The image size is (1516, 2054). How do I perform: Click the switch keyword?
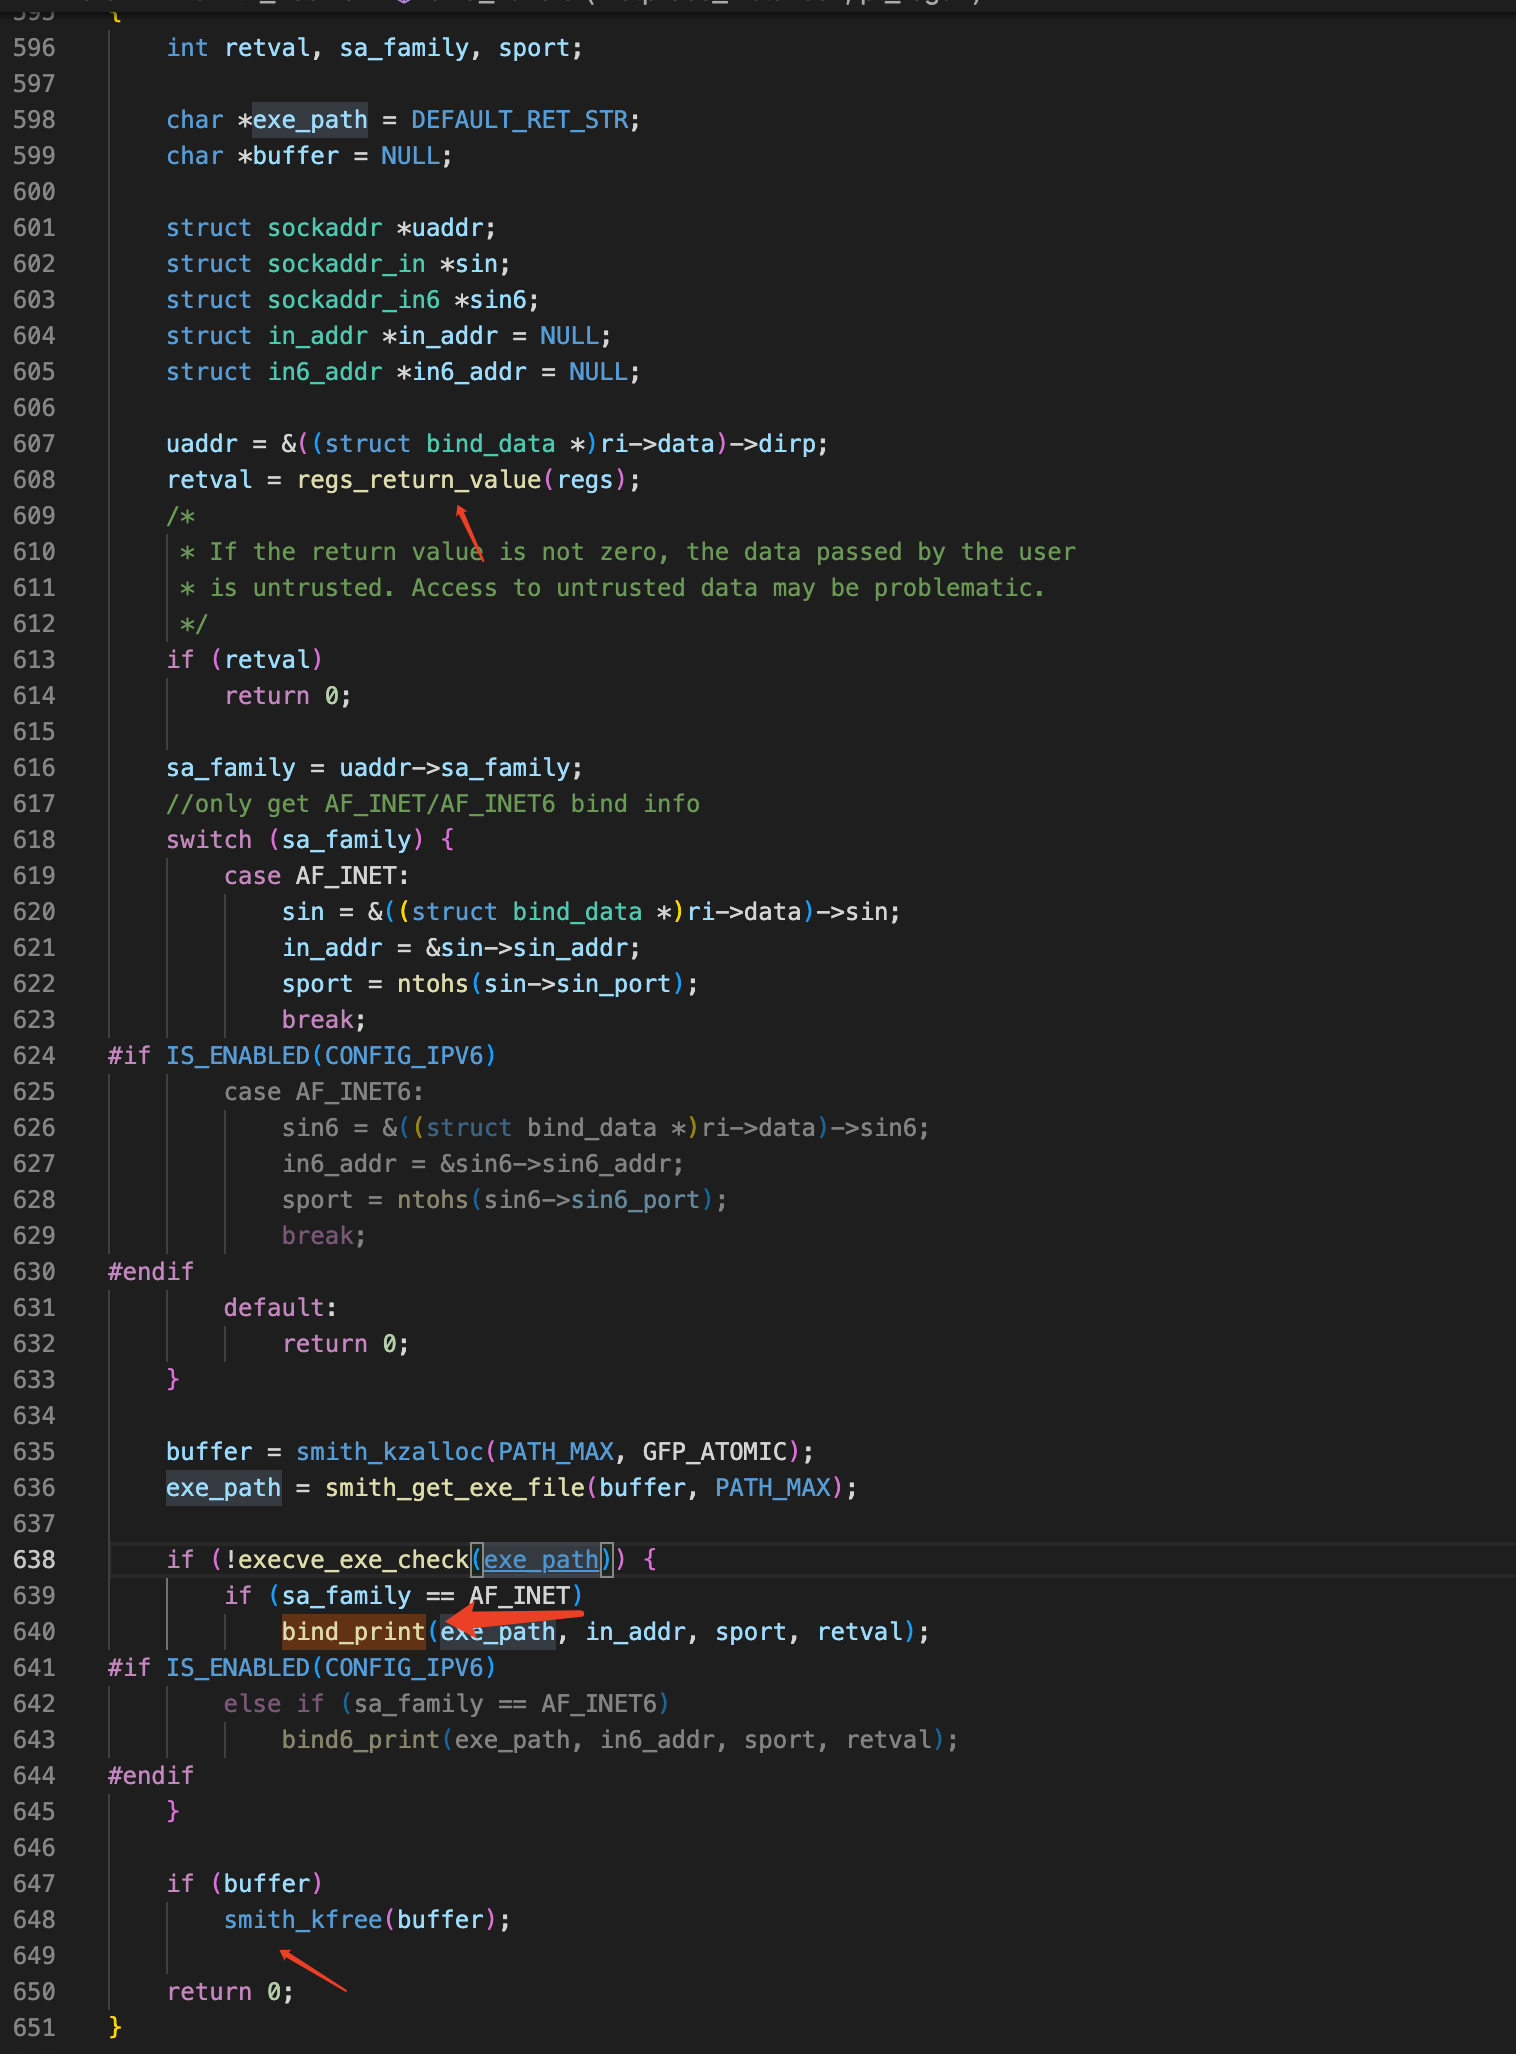pos(209,840)
